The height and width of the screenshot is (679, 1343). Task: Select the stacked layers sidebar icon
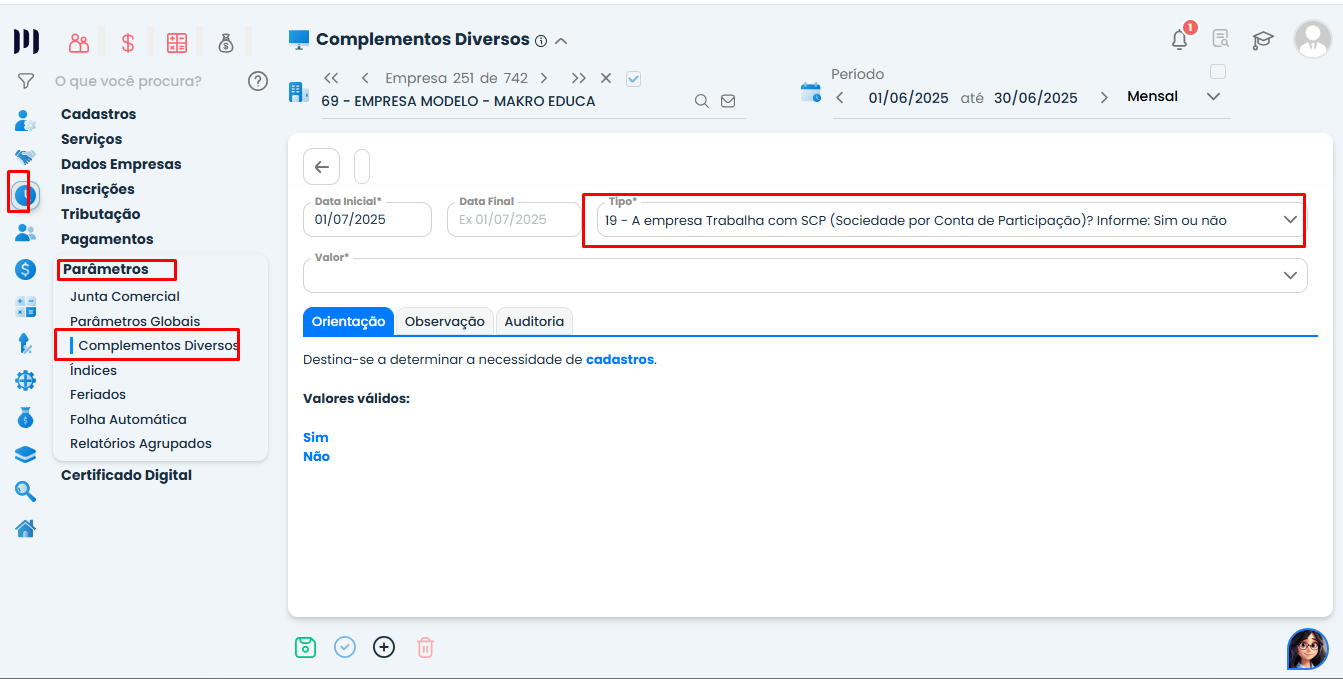[x=26, y=454]
